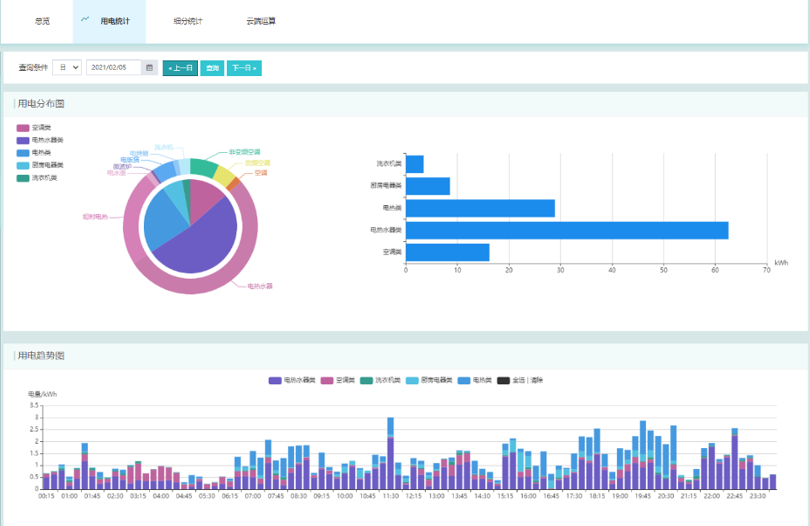
Task: Toggle 空调类 in the pie chart legend
Action: coord(40,128)
